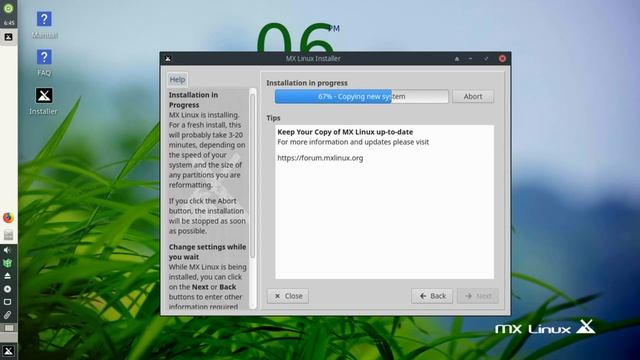Minimize the MX Linux Installer window

(x=471, y=59)
